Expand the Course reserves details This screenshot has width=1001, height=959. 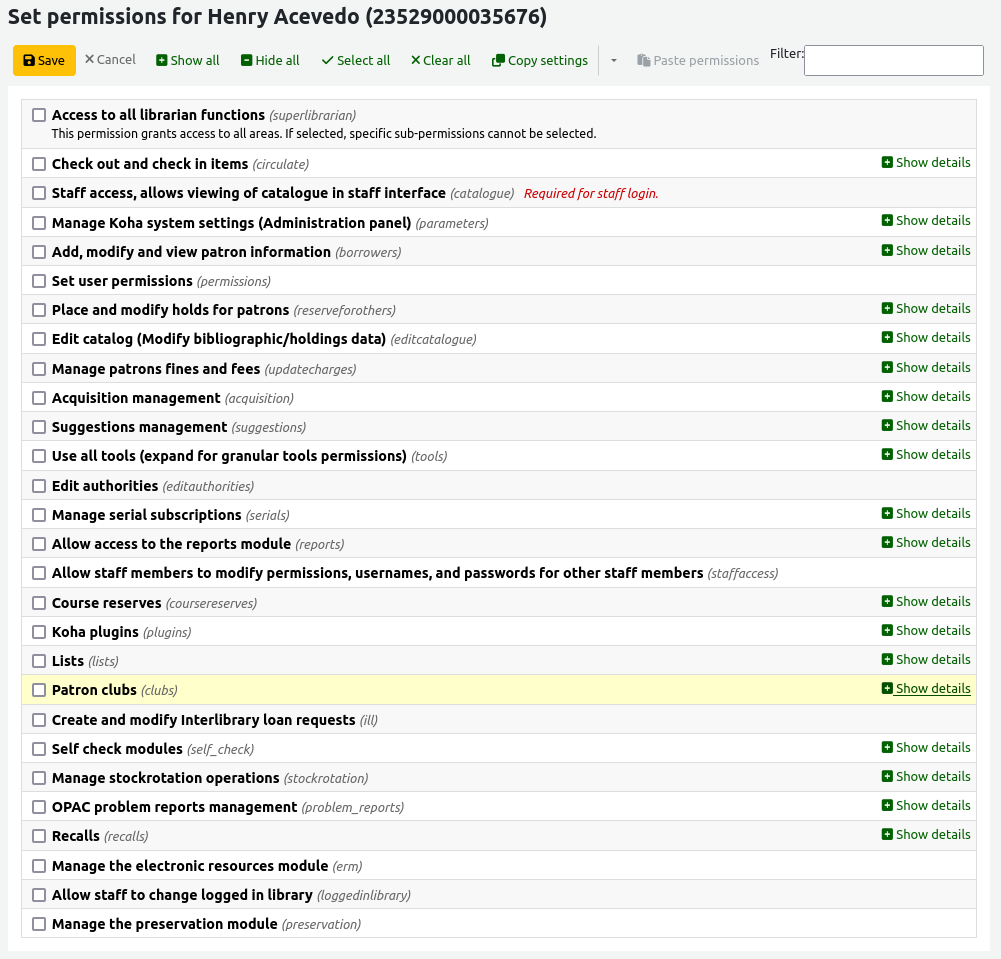tap(926, 601)
